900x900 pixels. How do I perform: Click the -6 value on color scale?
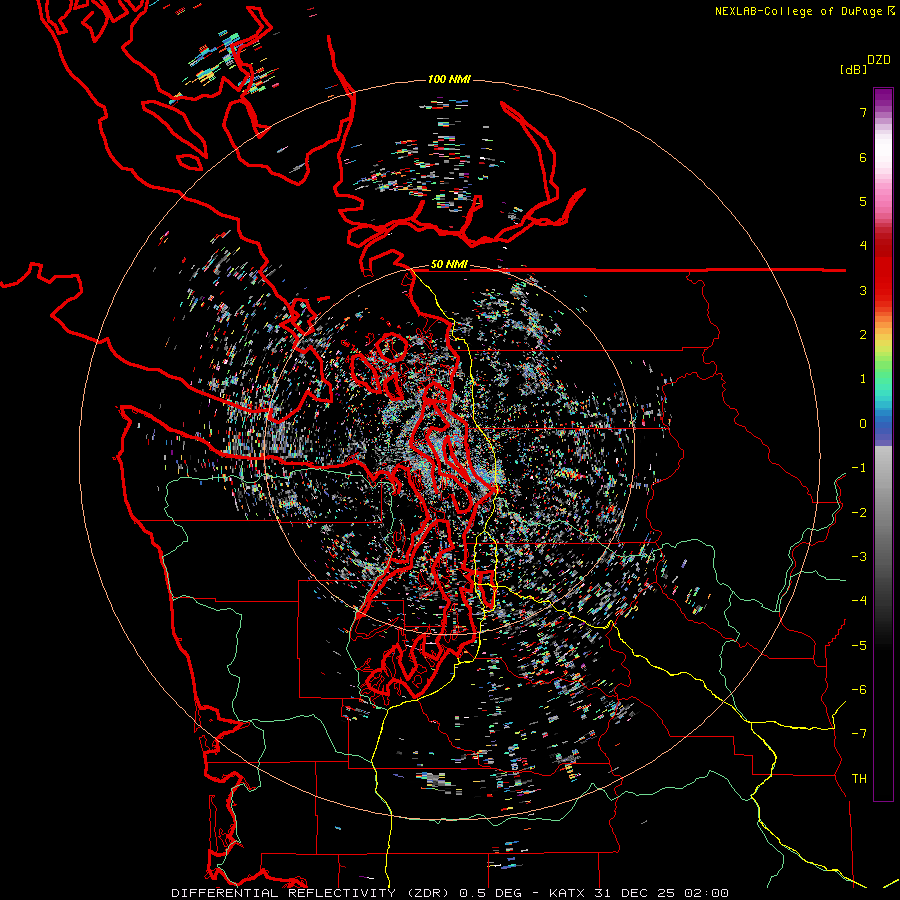pyautogui.click(x=859, y=690)
